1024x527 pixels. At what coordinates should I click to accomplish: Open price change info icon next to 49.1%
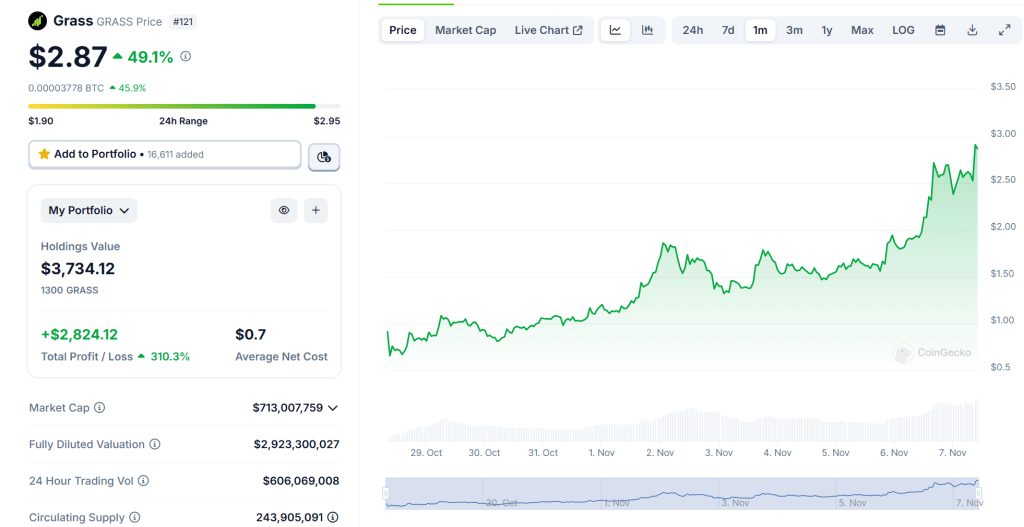coord(185,57)
